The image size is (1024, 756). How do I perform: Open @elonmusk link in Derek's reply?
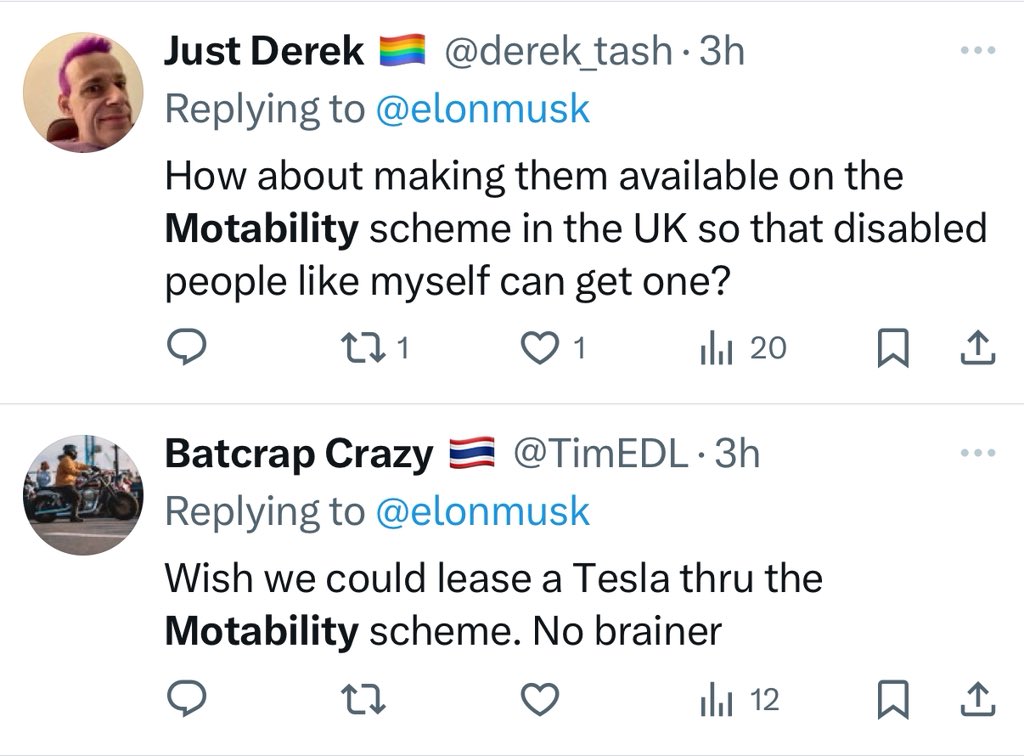point(482,110)
